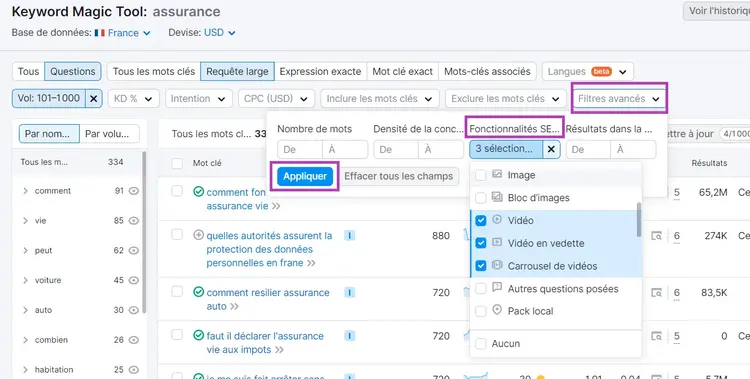This screenshot has width=750, height=379.
Task: Click Densité de la concurrence À field
Action: point(441,149)
